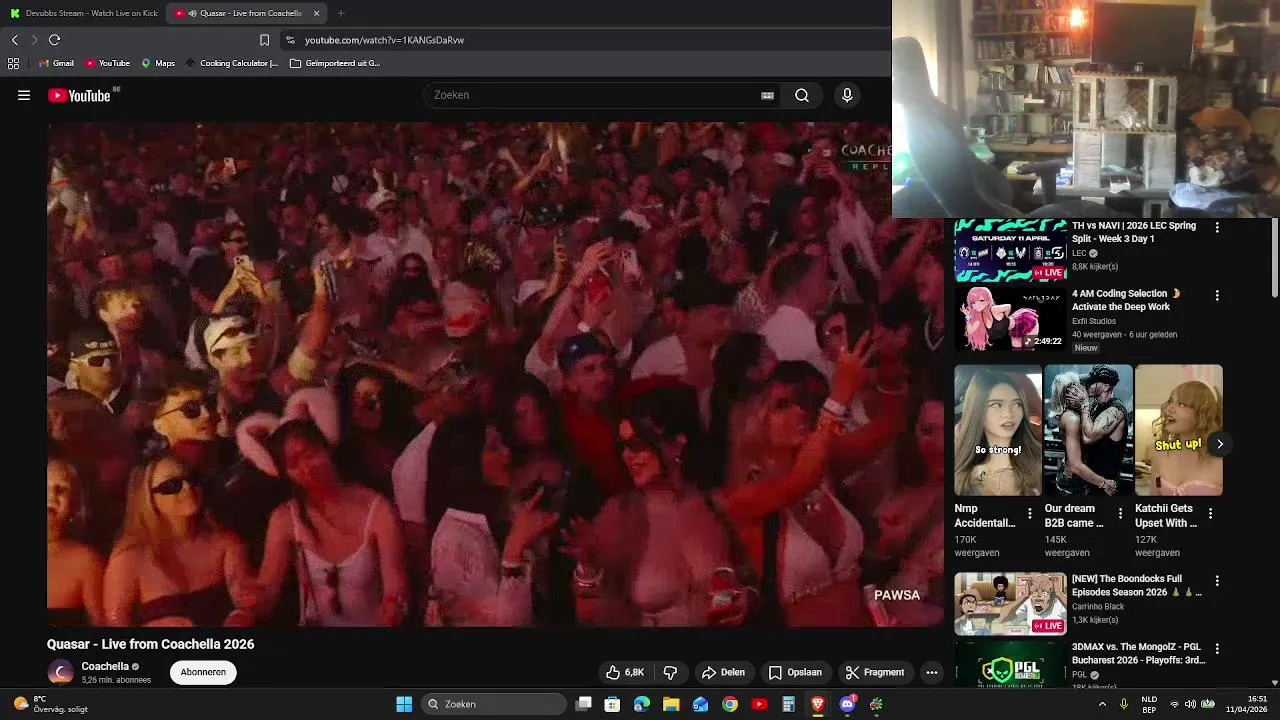Image resolution: width=1280 pixels, height=720 pixels.
Task: Open volume control in system tray
Action: click(1192, 704)
